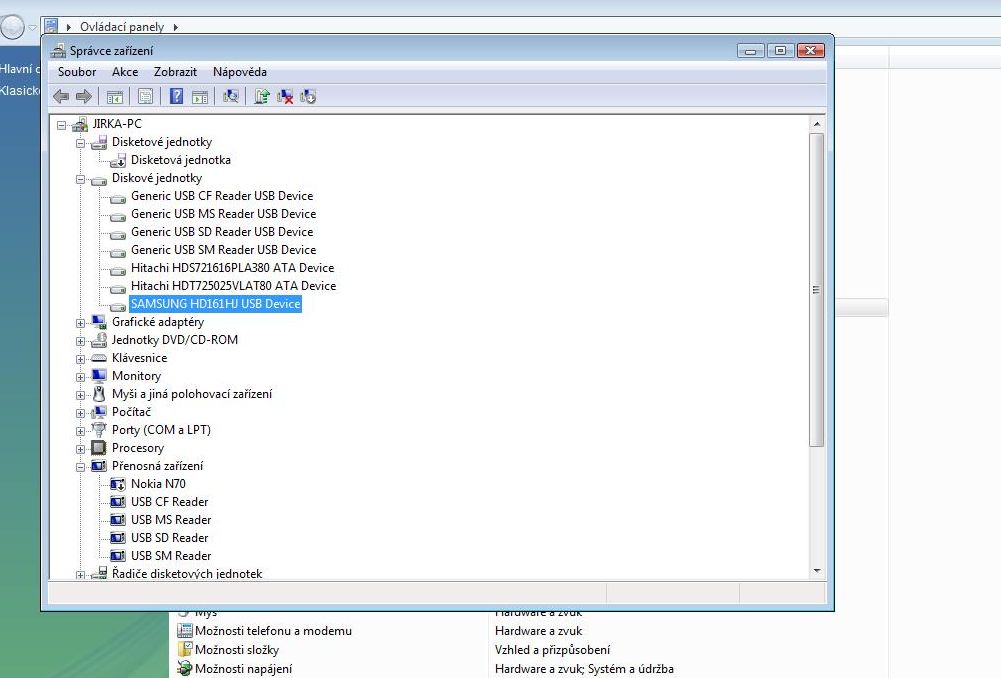Click the JIRKA-PC computer icon in tree
This screenshot has height=678, width=1001.
tap(80, 124)
